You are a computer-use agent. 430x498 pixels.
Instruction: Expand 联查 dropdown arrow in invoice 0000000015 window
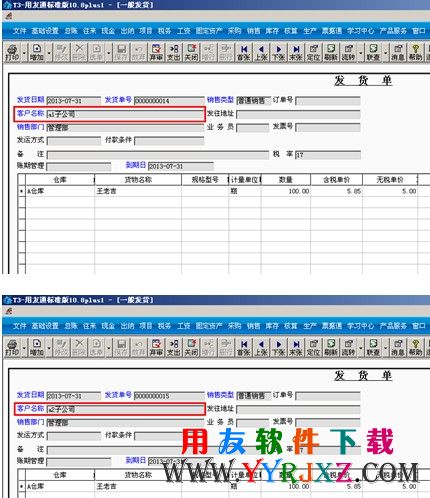[386, 348]
